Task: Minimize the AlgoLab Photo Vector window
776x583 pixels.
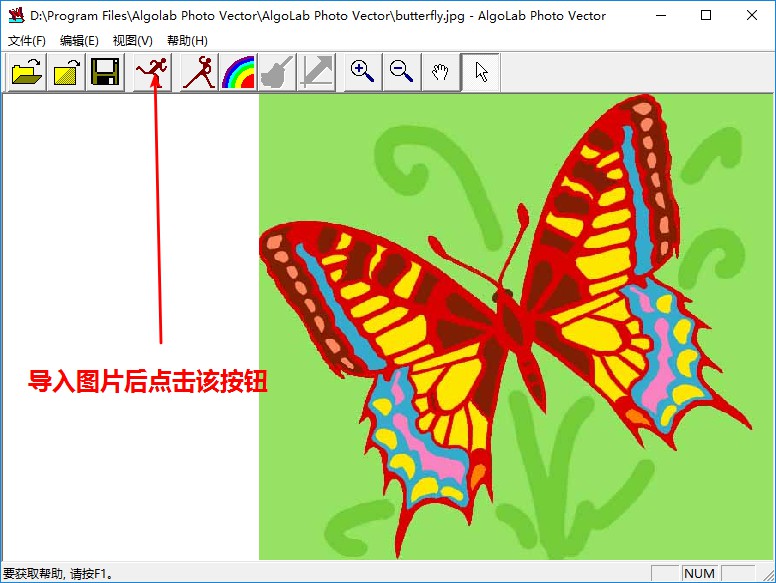Action: [661, 15]
